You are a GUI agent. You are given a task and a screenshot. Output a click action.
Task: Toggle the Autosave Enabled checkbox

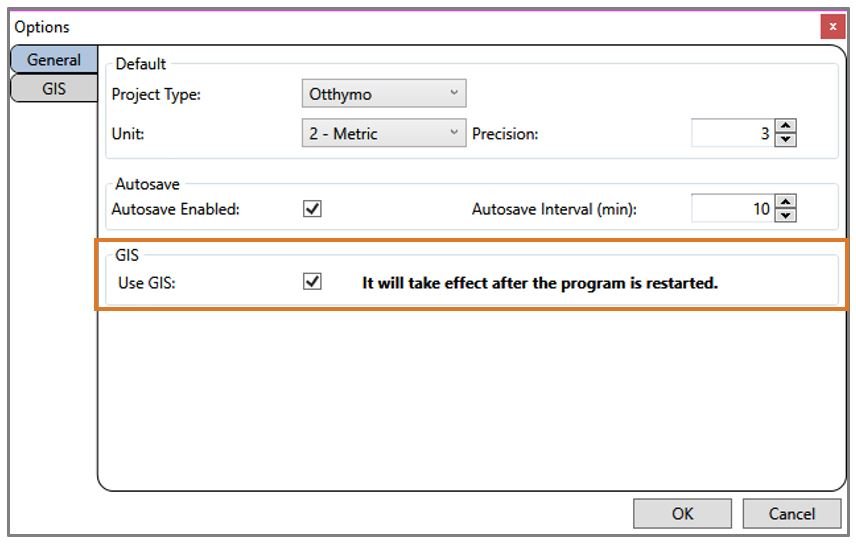click(312, 209)
